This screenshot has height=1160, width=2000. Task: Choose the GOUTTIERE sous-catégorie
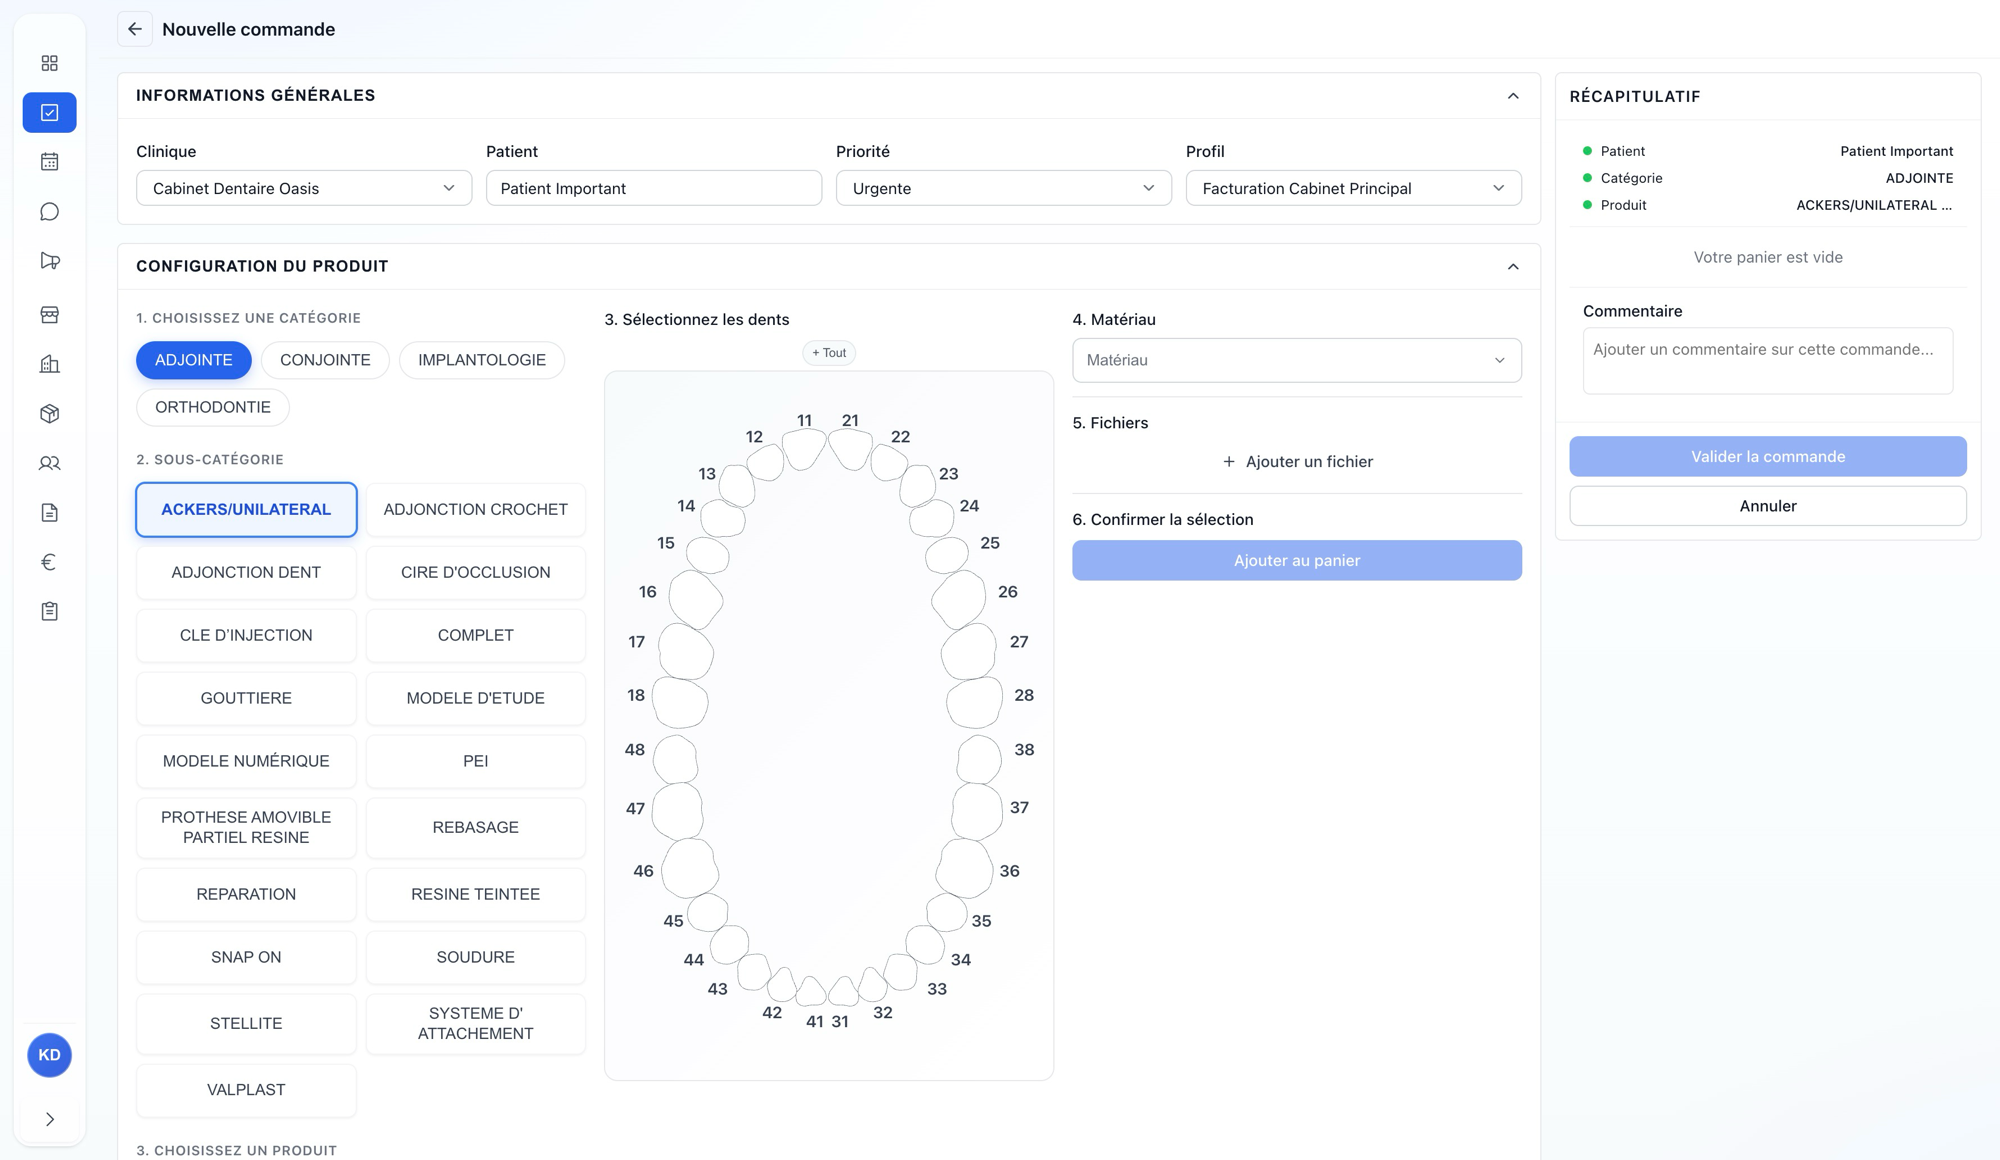click(x=246, y=698)
